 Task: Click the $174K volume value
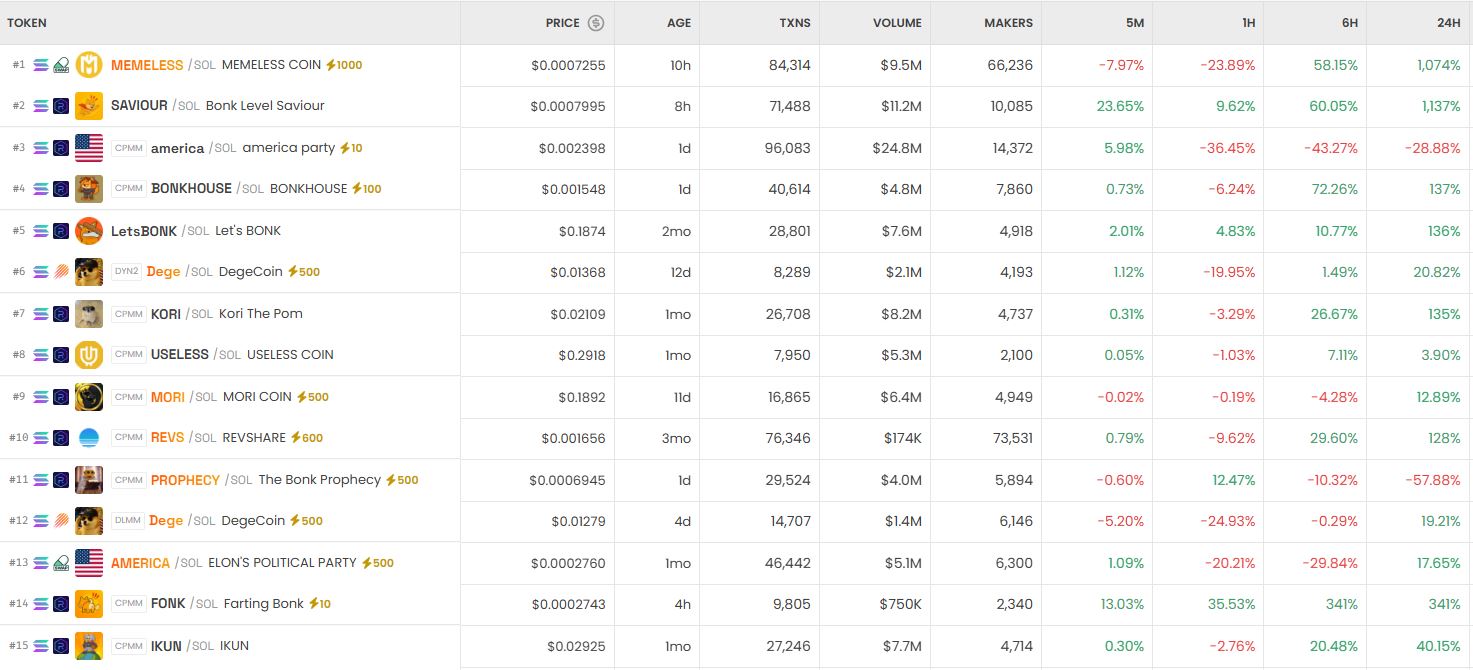902,438
